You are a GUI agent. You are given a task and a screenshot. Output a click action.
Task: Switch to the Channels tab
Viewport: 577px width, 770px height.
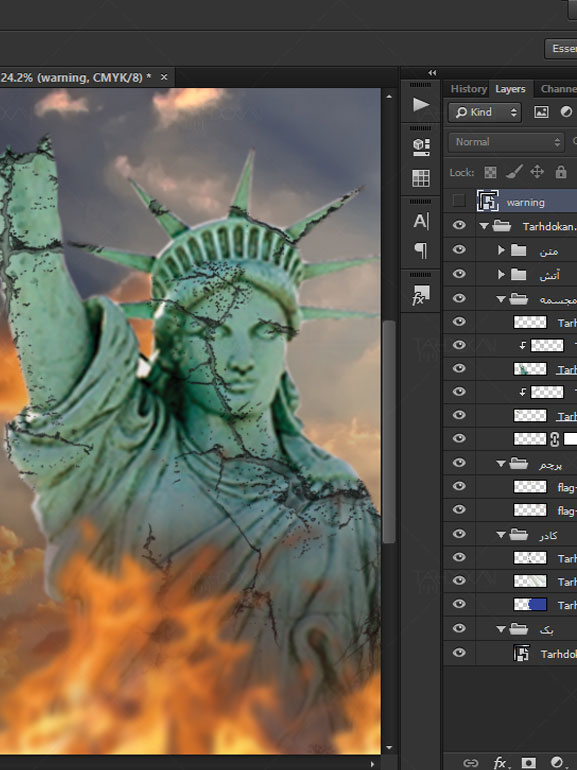[558, 89]
